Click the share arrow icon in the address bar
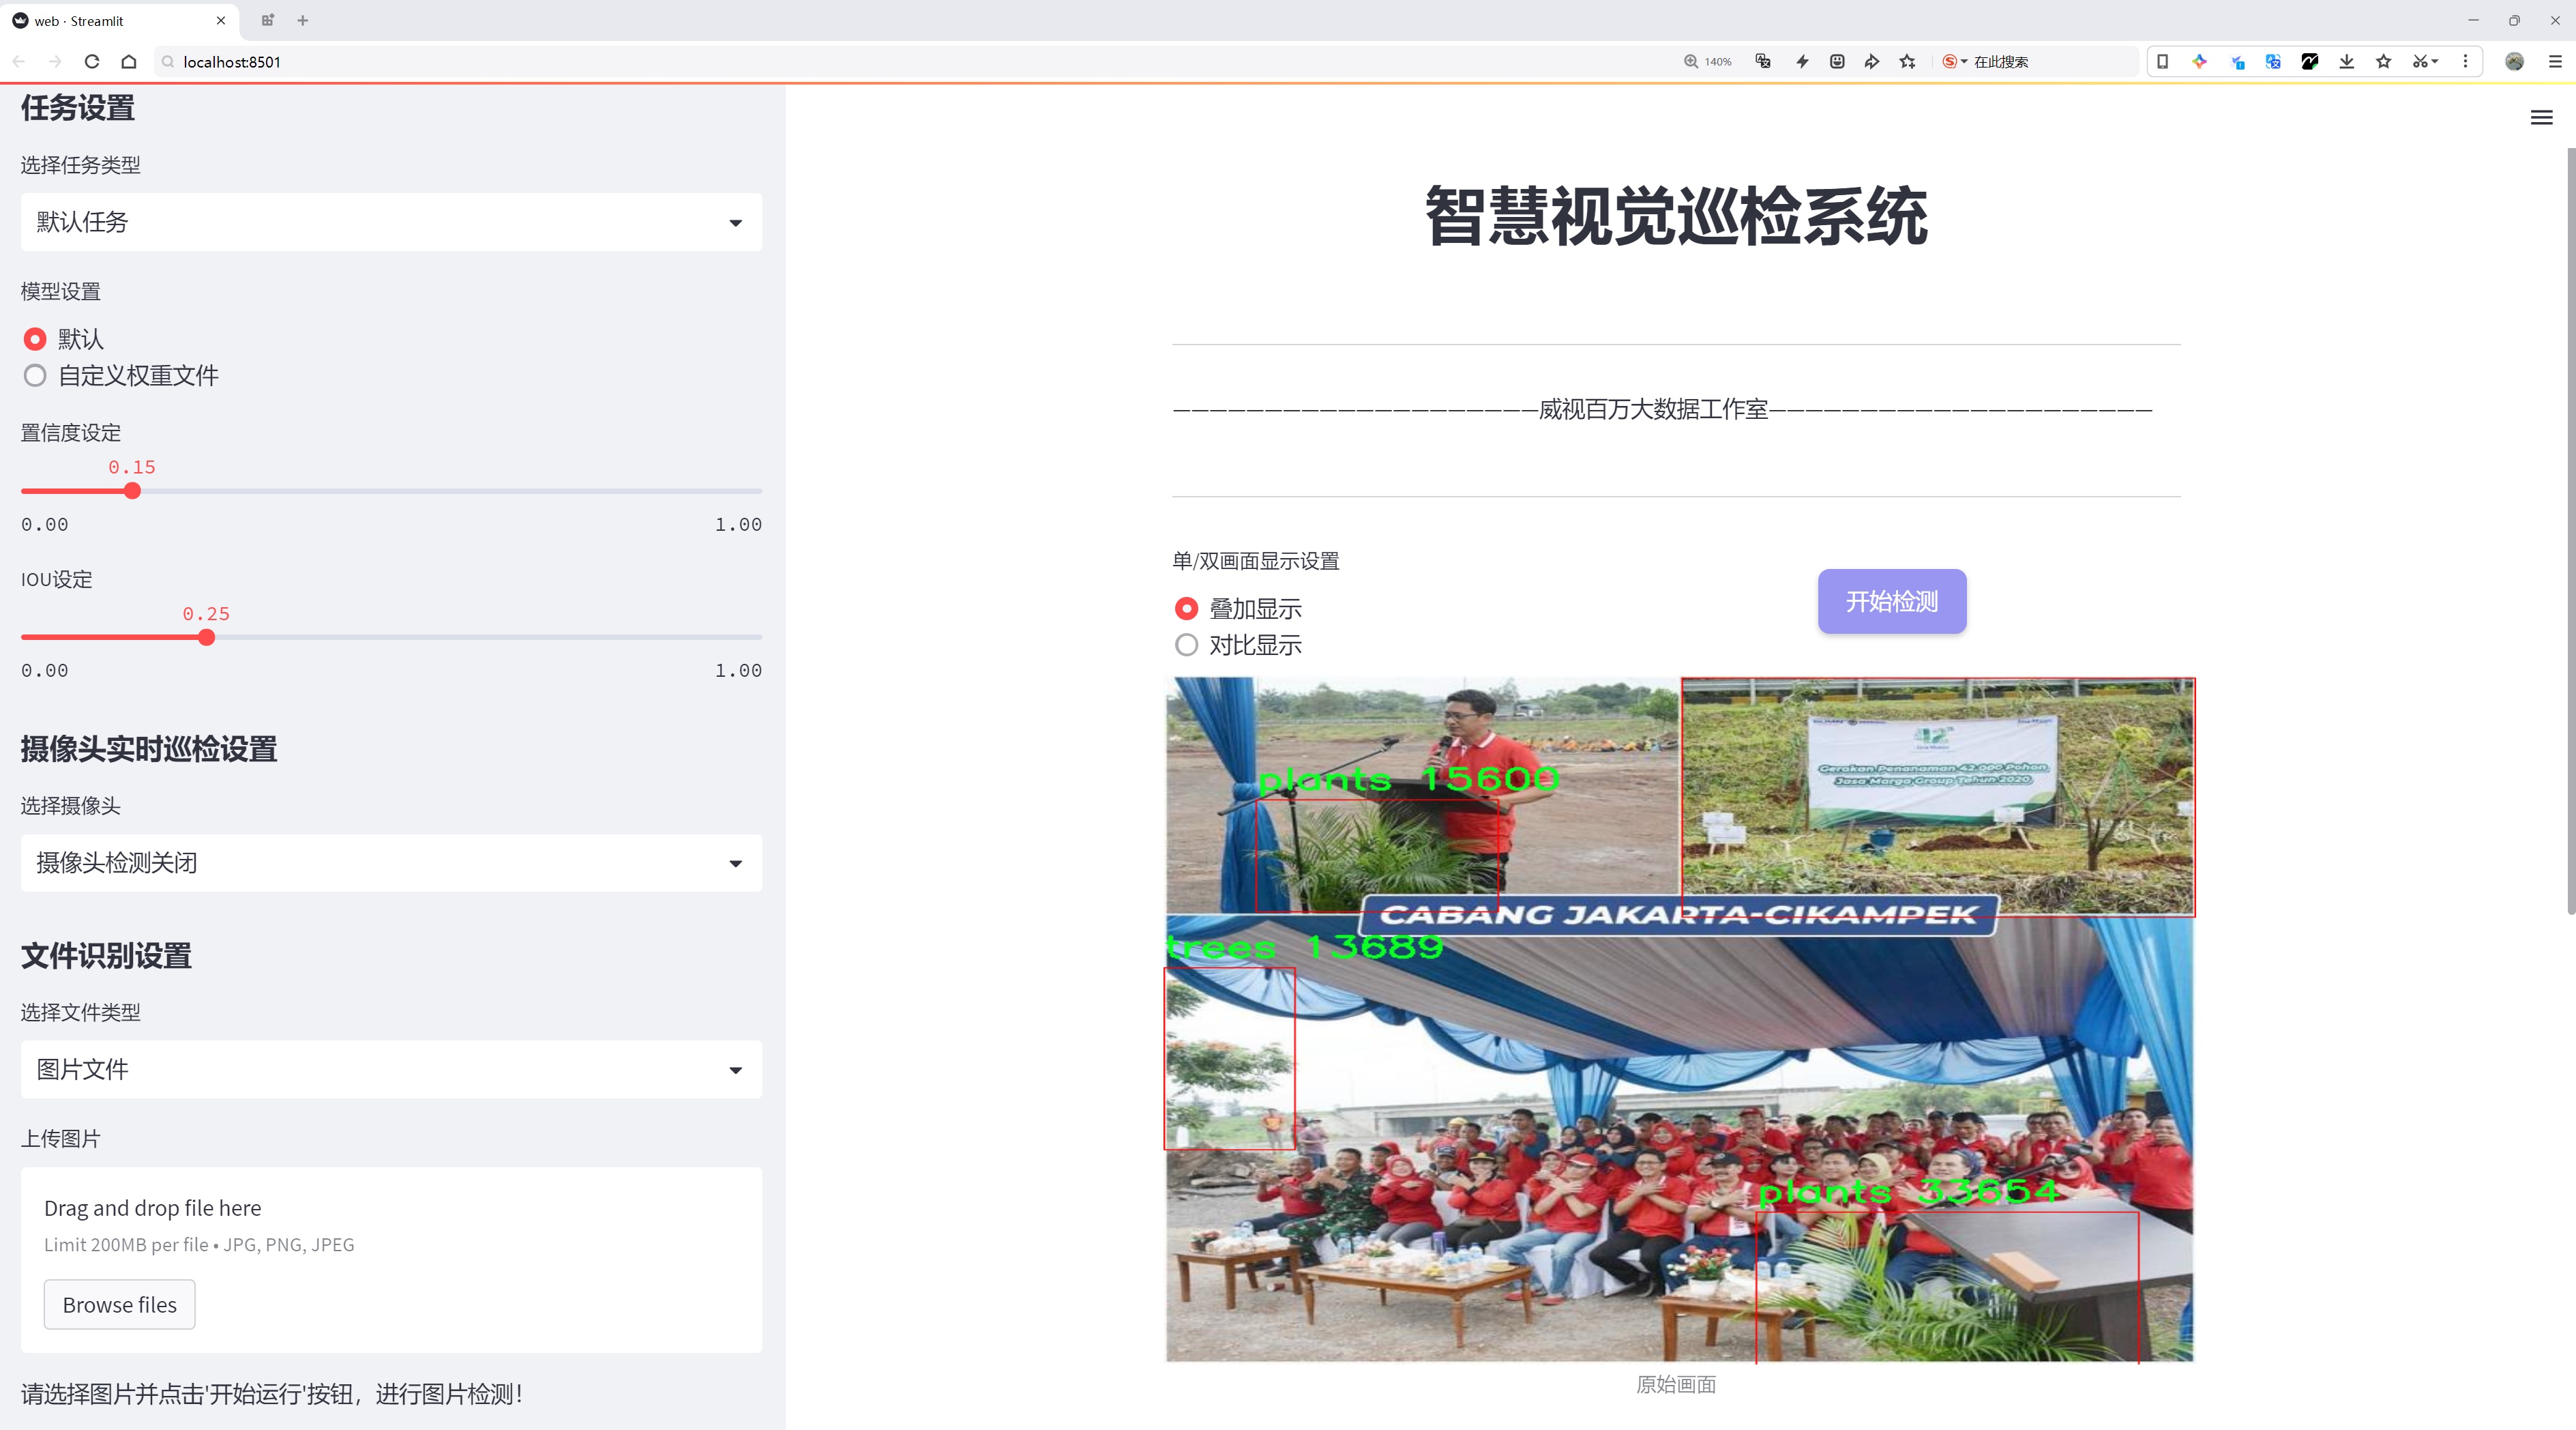2576x1430 pixels. pyautogui.click(x=1872, y=61)
